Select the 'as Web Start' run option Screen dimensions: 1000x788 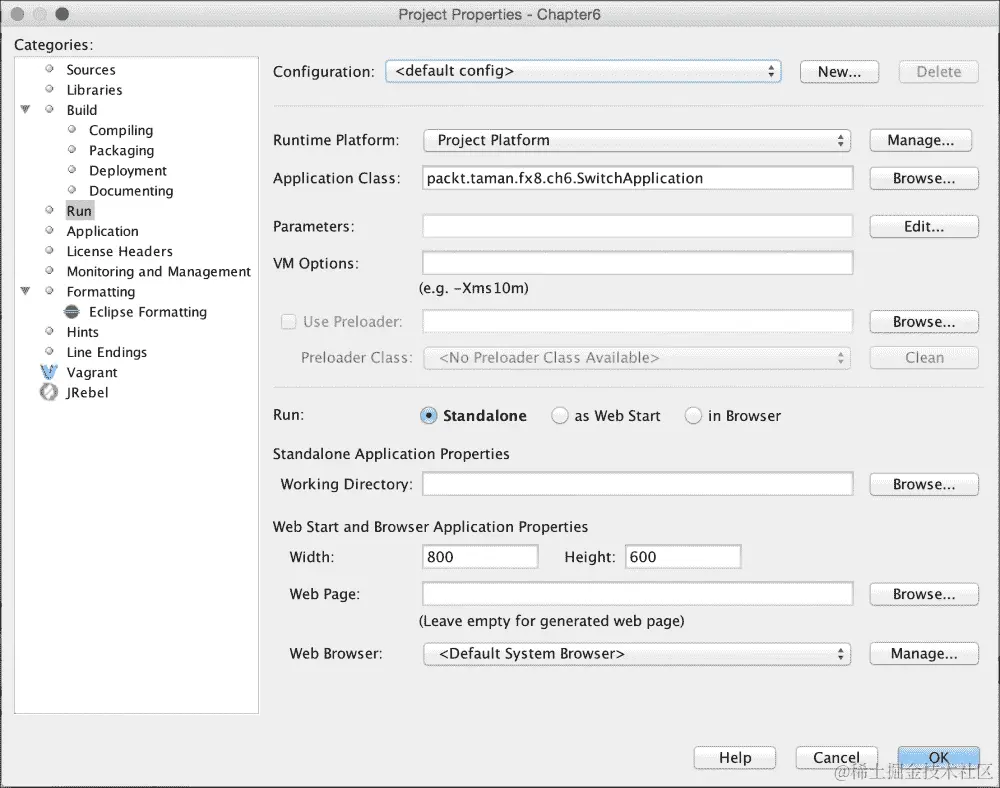coord(560,415)
